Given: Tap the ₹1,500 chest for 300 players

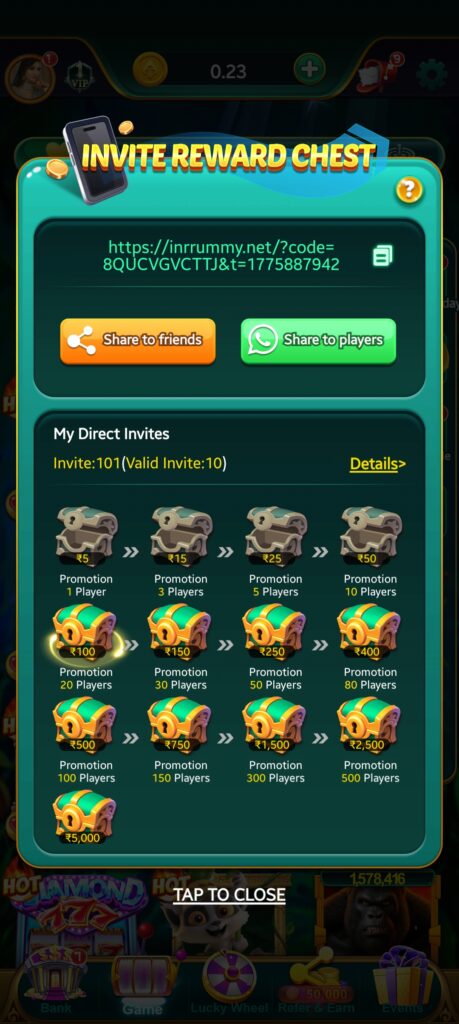Looking at the screenshot, I should pyautogui.click(x=276, y=725).
